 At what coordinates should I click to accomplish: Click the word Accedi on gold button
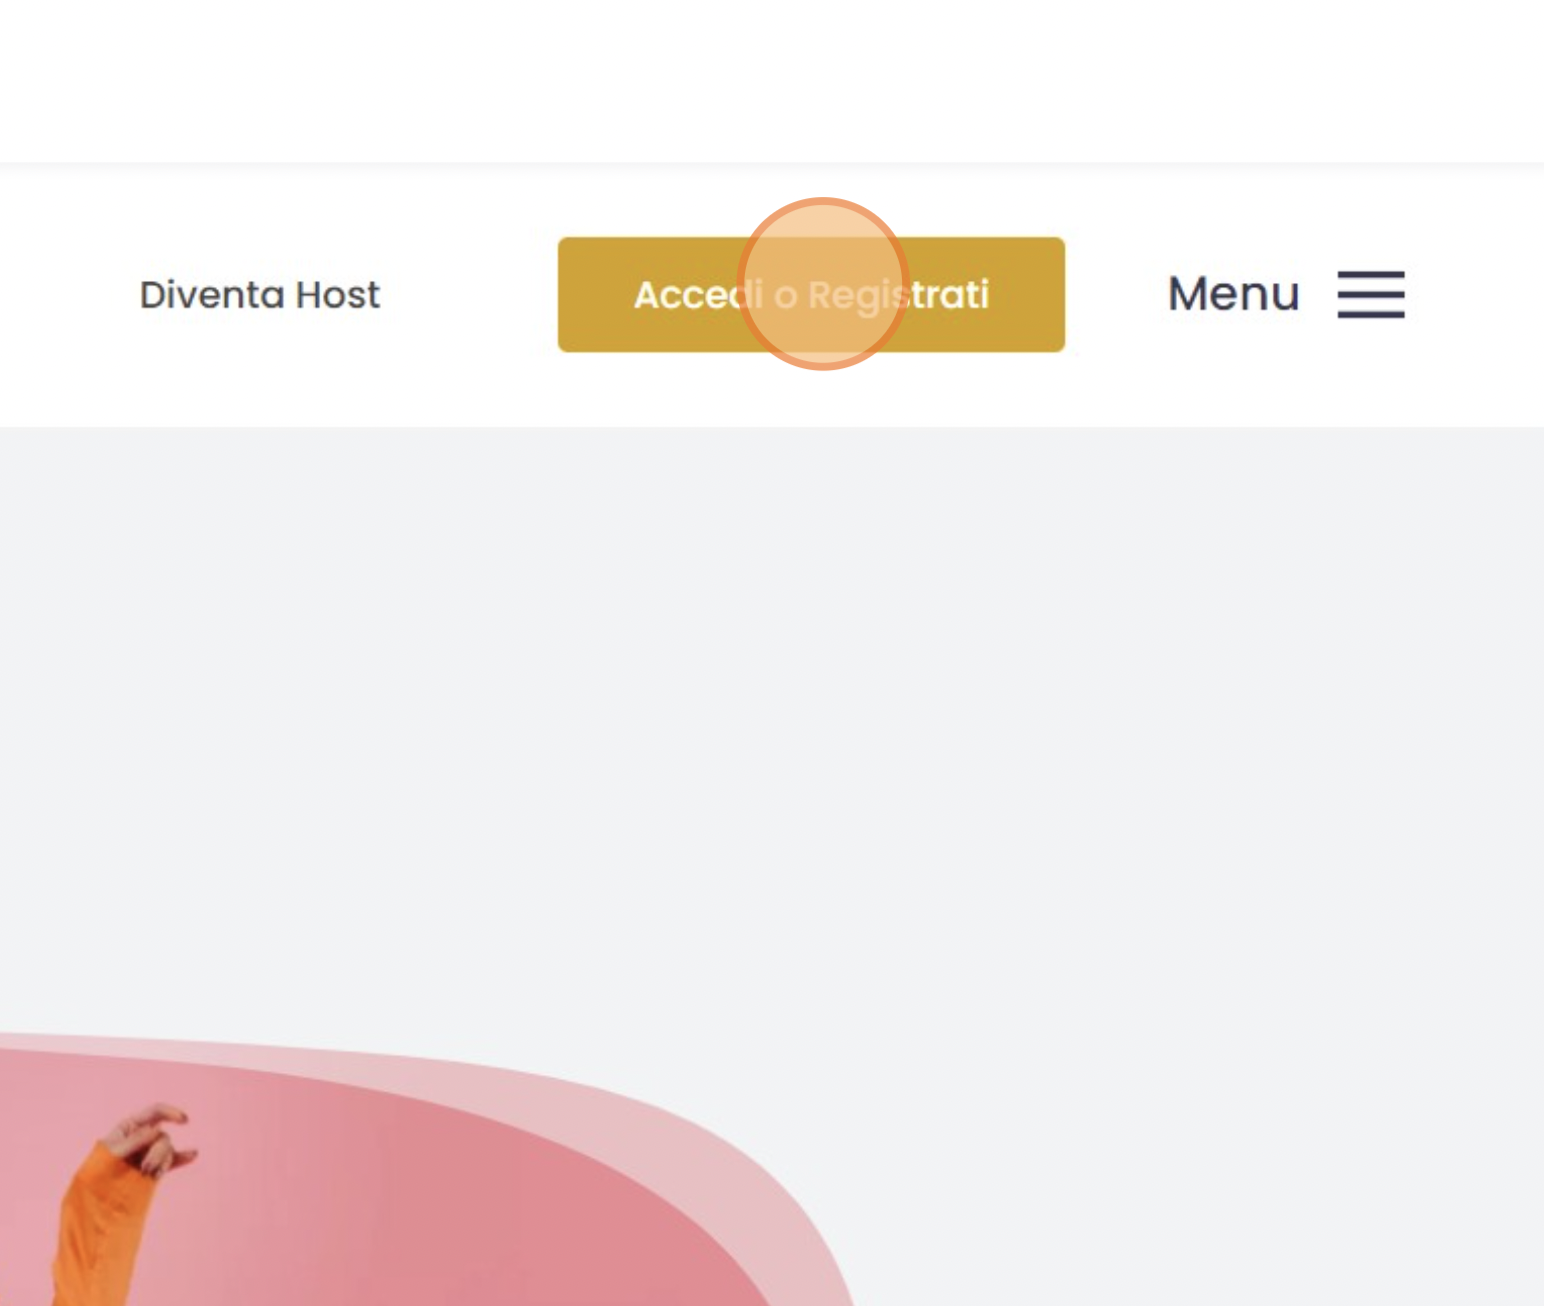click(x=698, y=295)
